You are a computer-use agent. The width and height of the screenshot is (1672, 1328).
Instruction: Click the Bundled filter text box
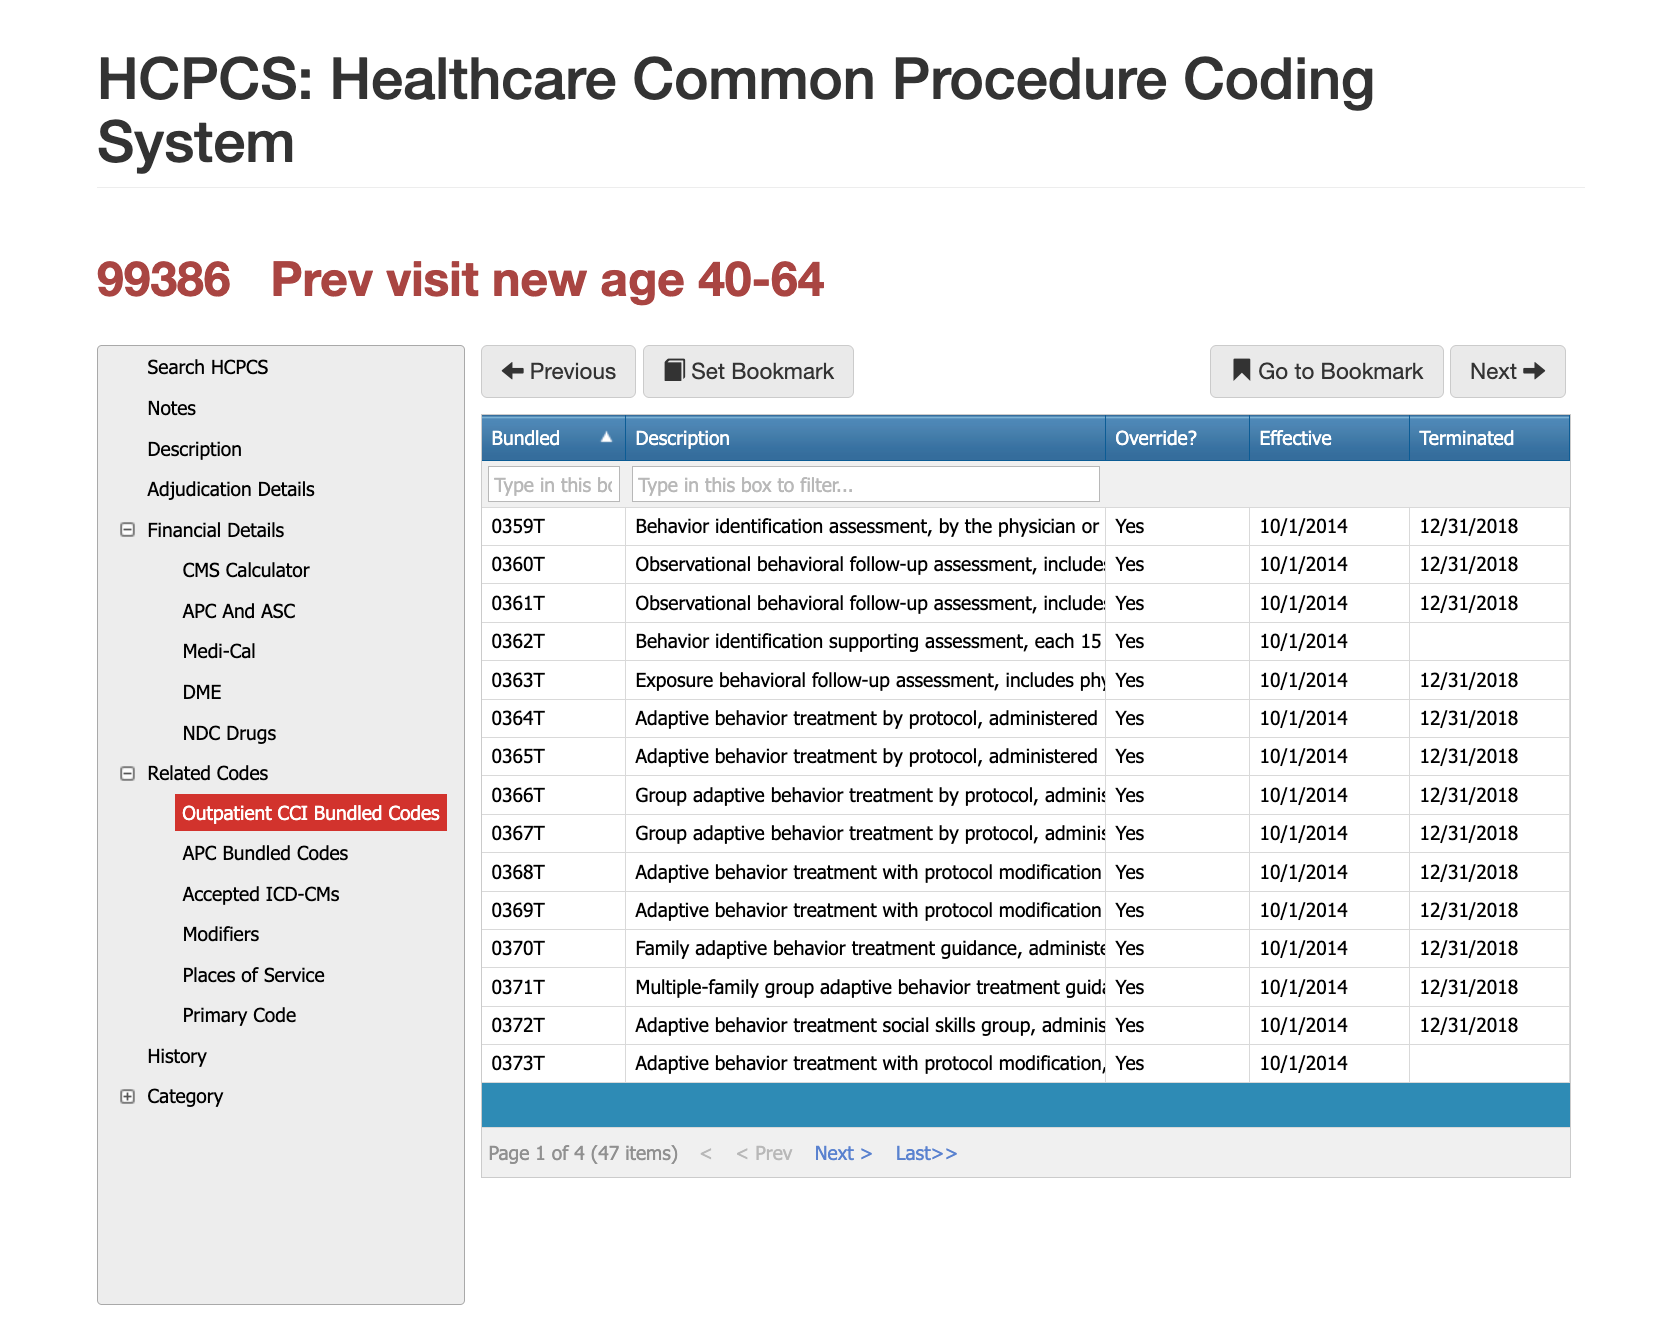click(x=553, y=485)
